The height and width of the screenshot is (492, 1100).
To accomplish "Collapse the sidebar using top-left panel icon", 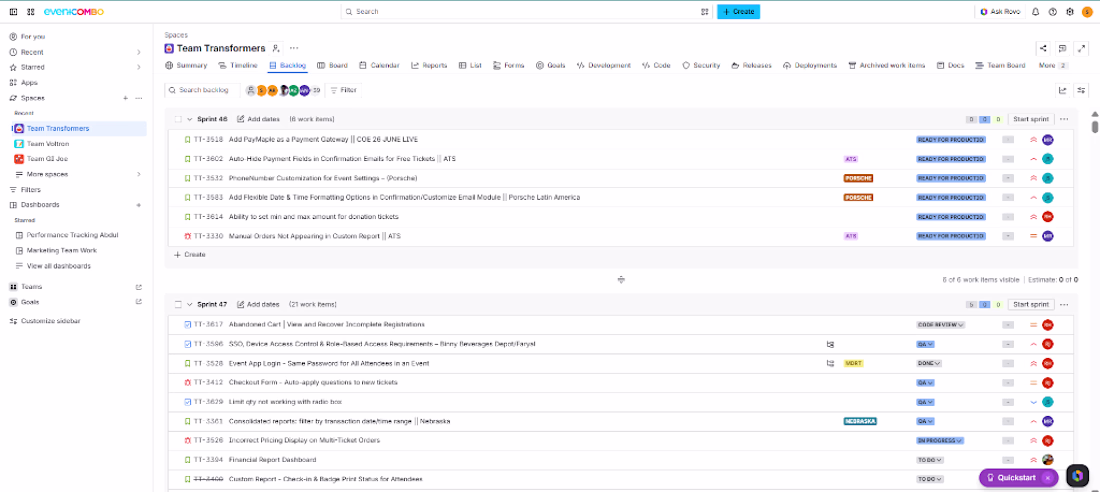I will [x=13, y=12].
